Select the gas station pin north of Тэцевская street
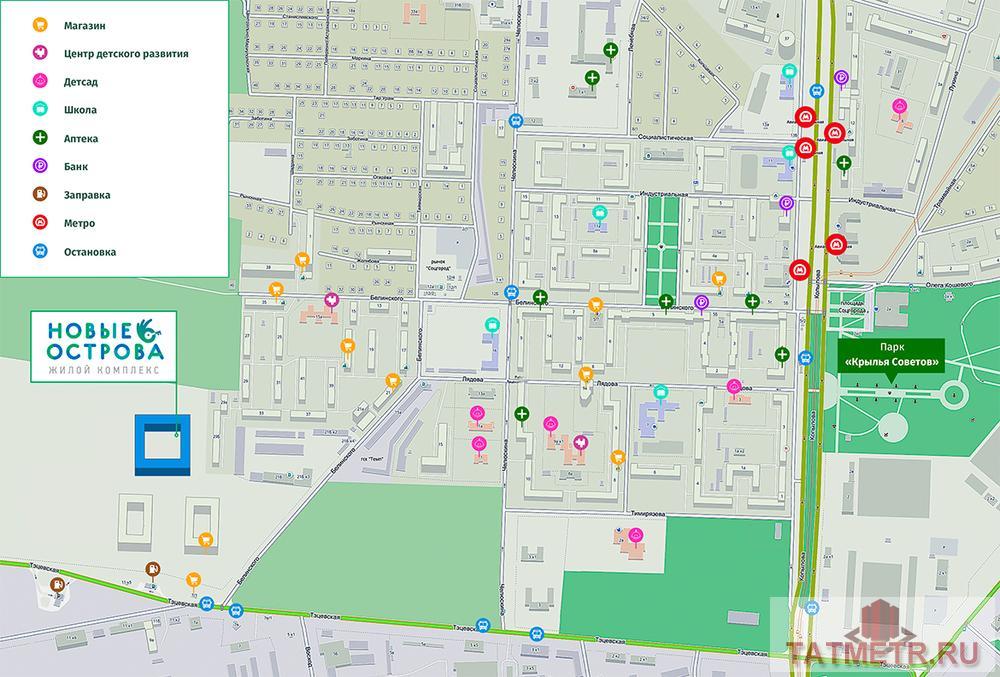 point(152,570)
